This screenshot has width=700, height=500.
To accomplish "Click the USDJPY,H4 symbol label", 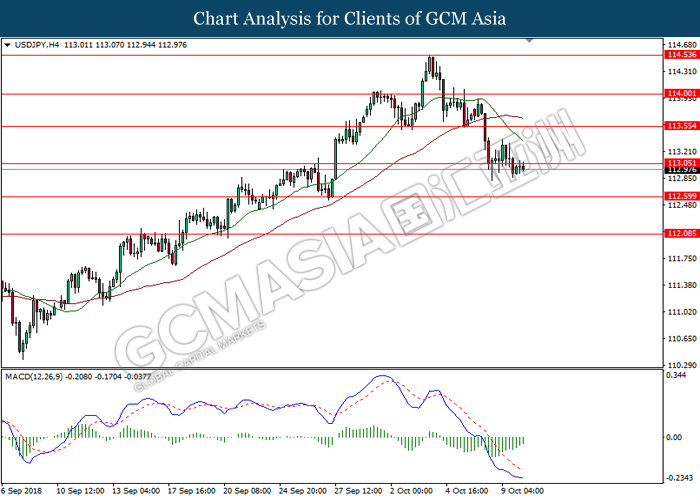I will (37, 45).
